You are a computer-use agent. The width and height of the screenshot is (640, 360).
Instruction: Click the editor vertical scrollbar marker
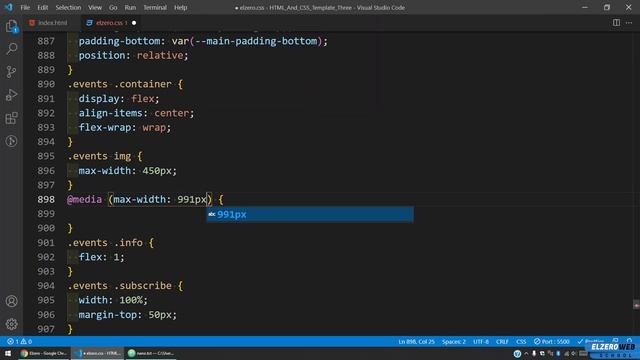(636, 305)
